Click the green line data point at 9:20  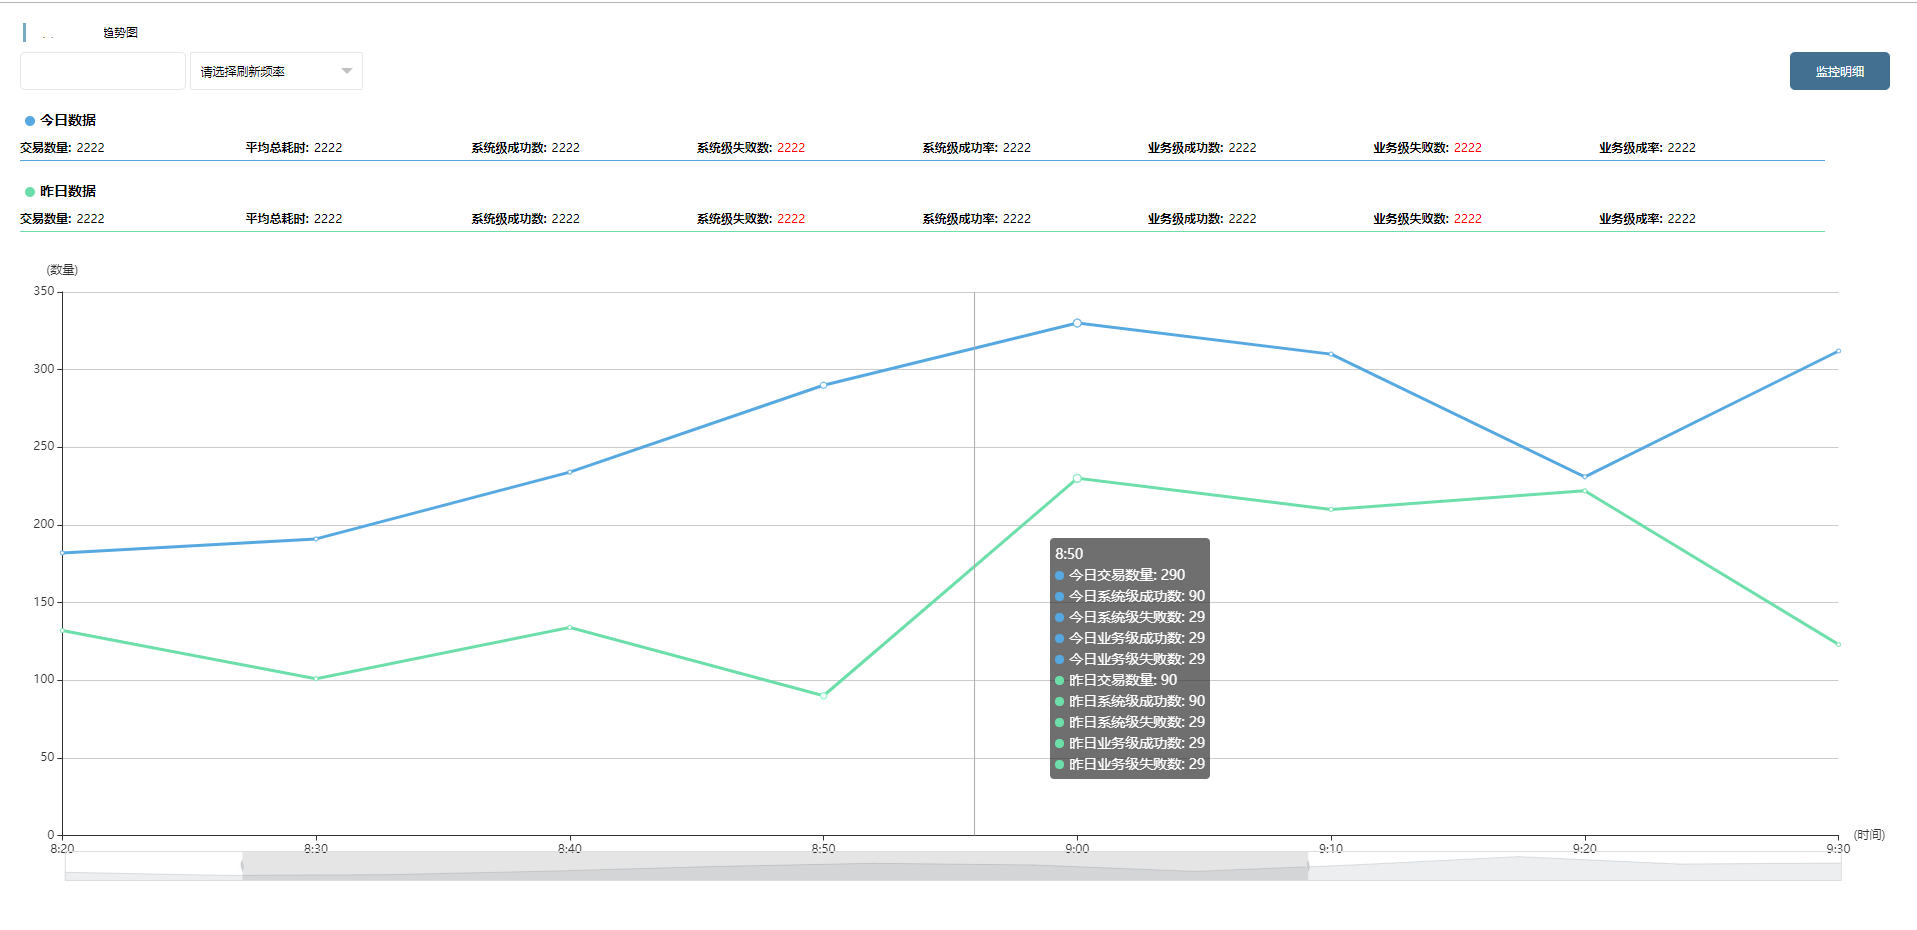[x=1584, y=491]
